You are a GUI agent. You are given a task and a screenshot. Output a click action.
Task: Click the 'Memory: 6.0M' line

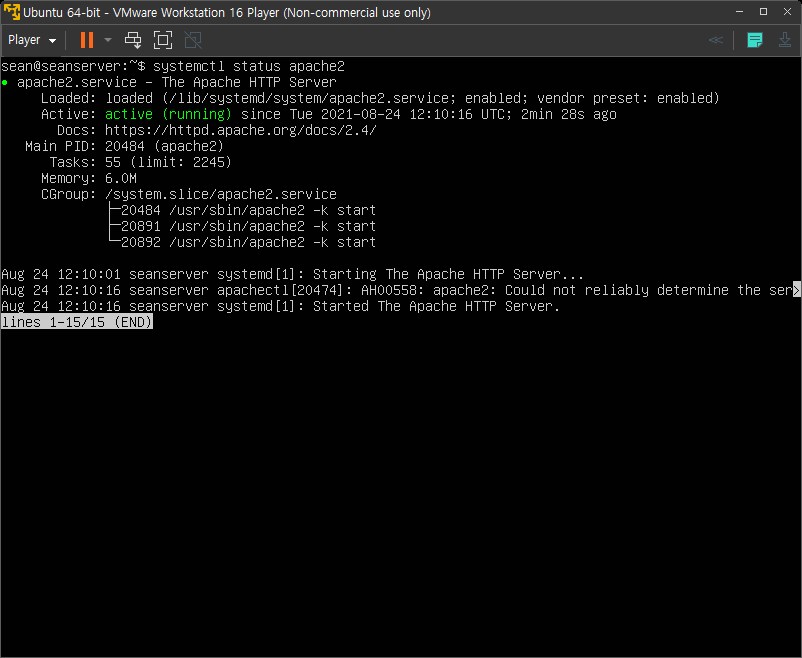click(89, 178)
